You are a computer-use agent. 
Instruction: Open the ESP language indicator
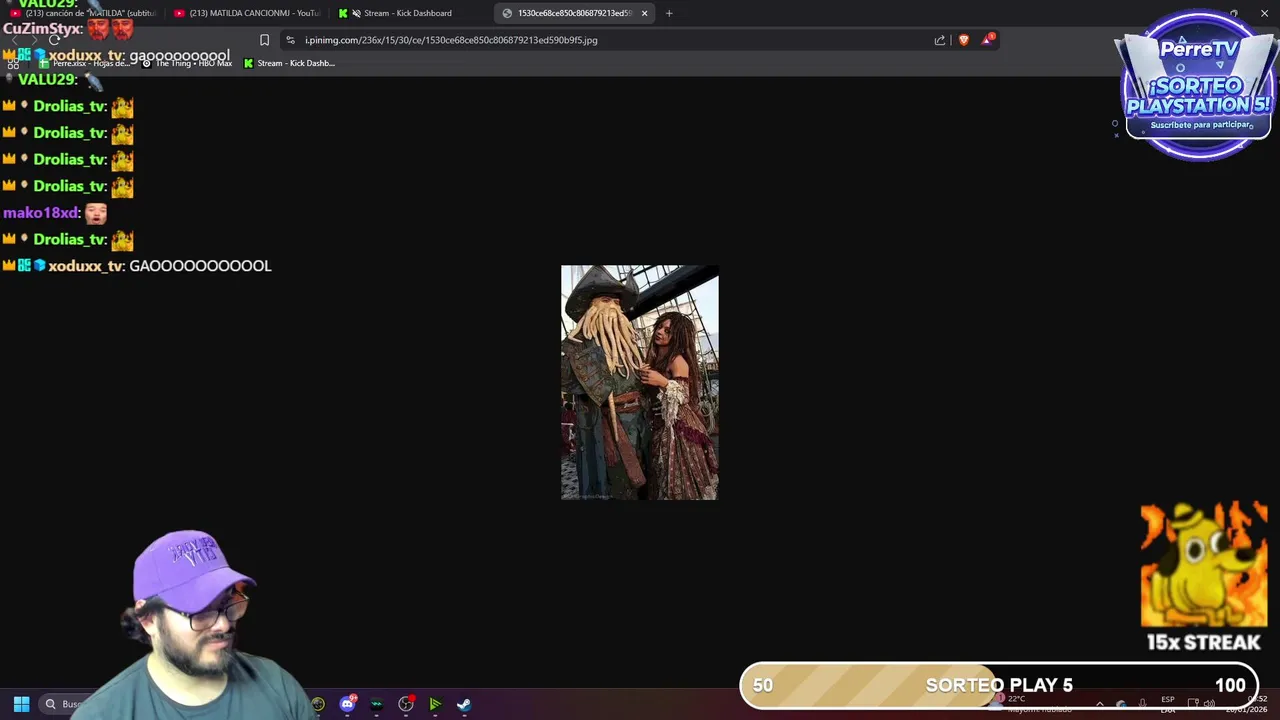(1168, 704)
